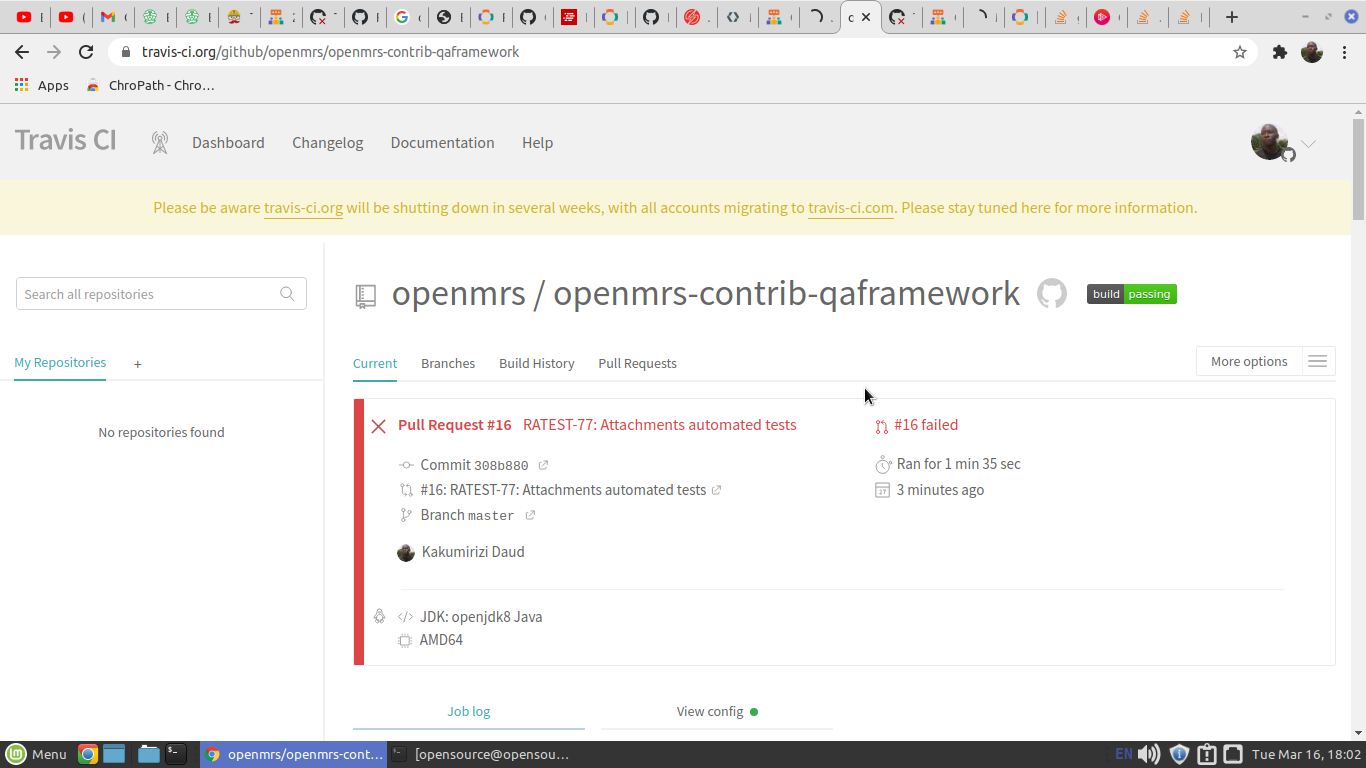1366x768 pixels.
Task: Follow the travis-ci.org link in the banner
Action: [303, 208]
